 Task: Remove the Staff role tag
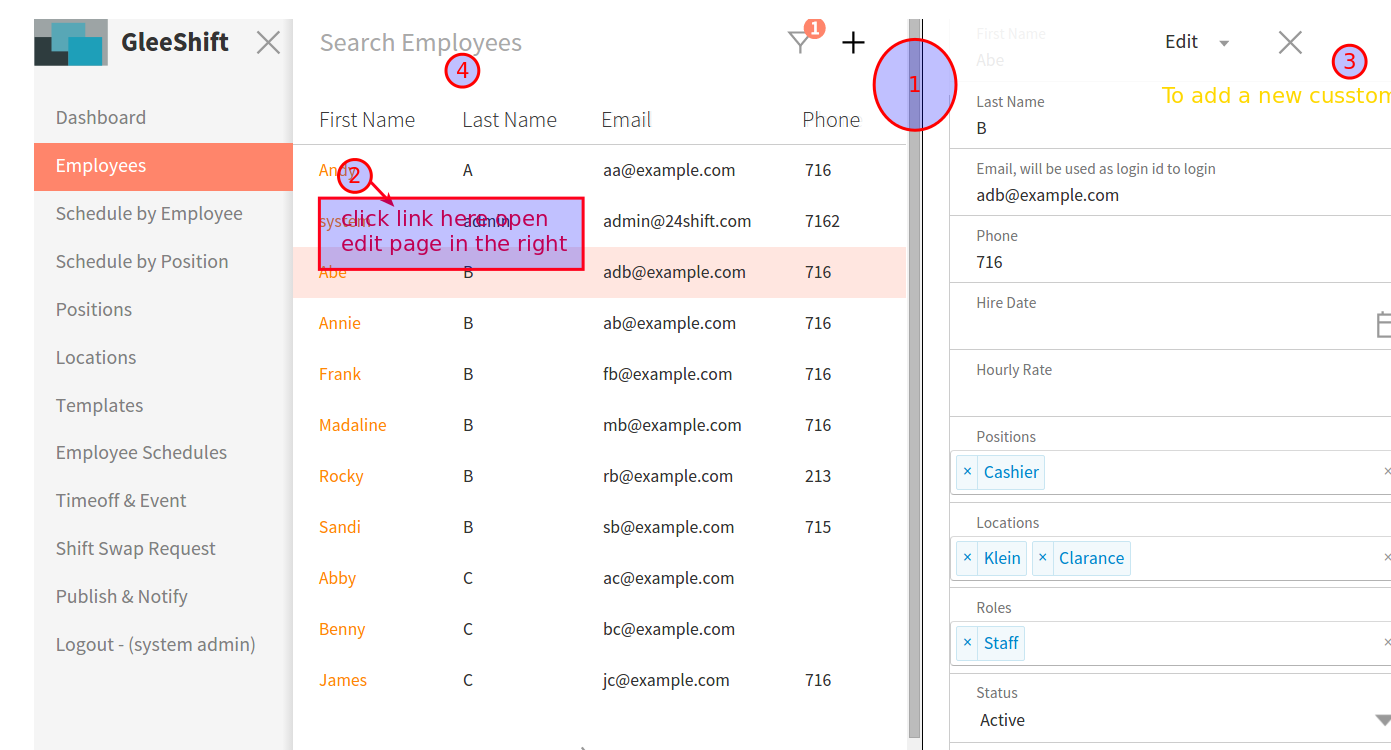967,643
